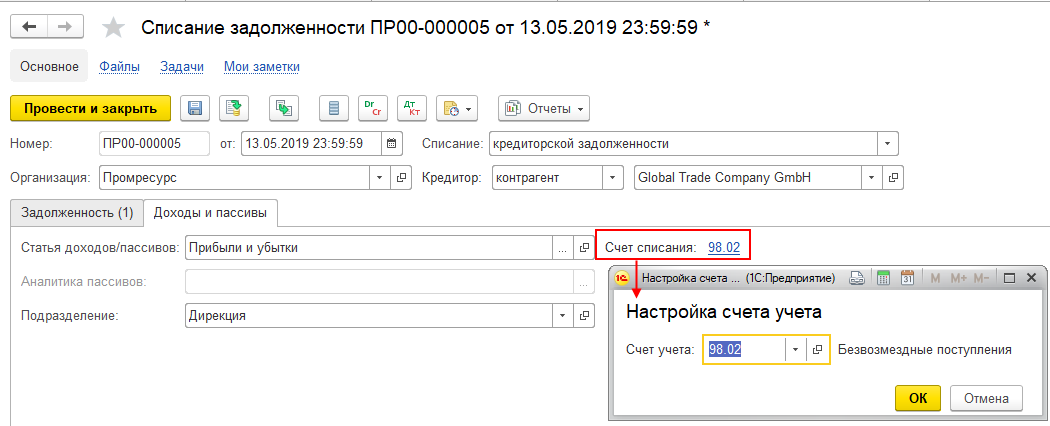Click the Dr/Cr entries icon

pos(373,108)
